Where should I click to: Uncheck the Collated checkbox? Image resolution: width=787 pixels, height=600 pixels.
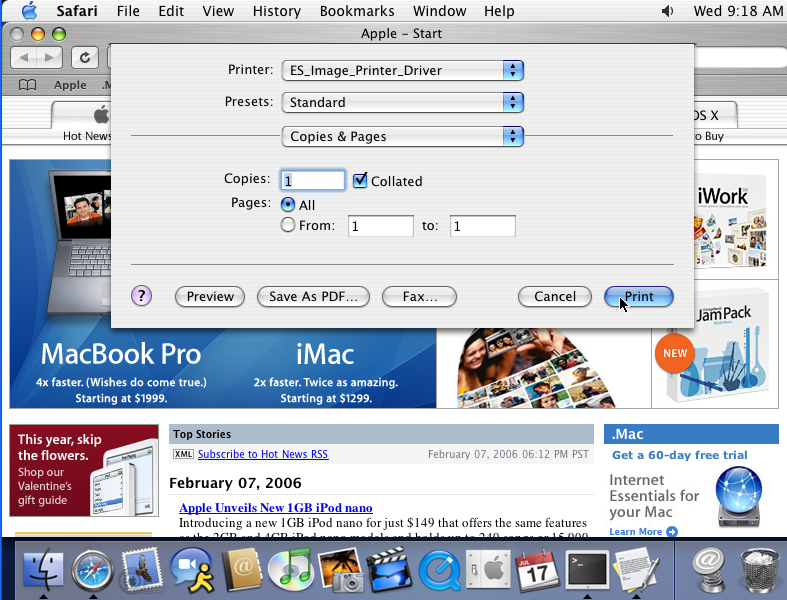click(360, 180)
